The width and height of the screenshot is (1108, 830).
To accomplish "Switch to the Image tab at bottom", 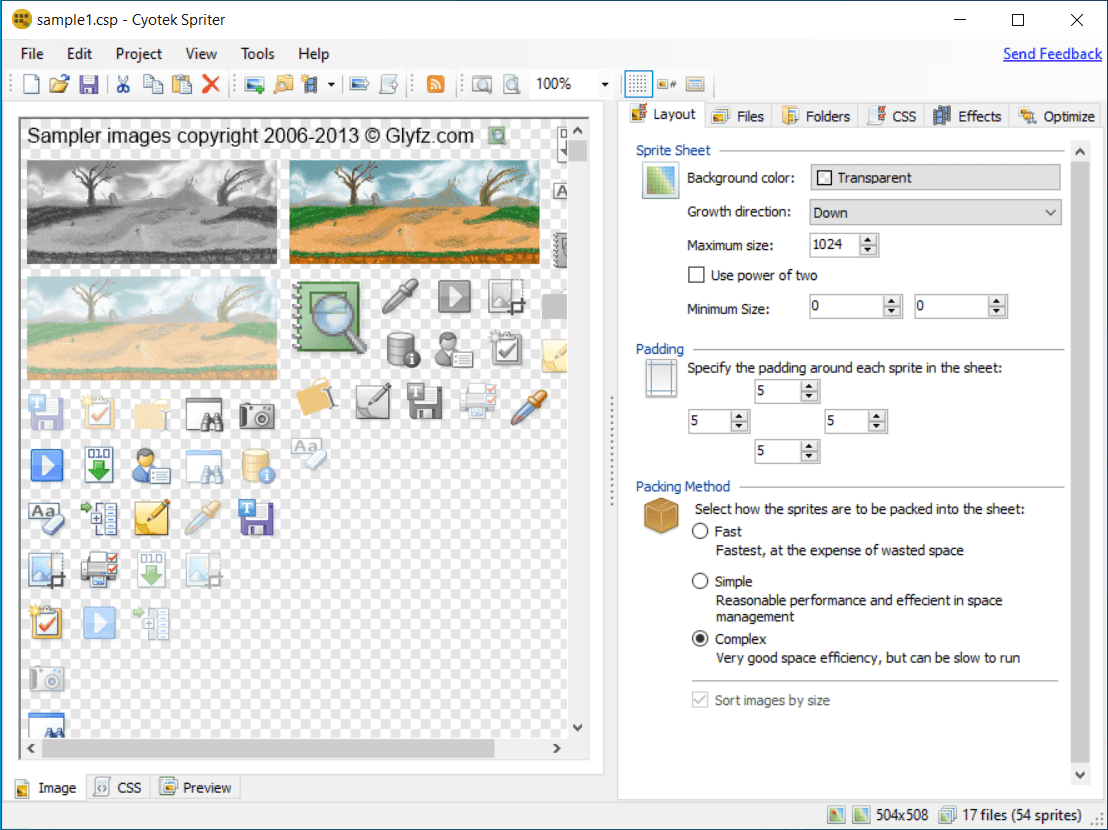I will click(47, 788).
